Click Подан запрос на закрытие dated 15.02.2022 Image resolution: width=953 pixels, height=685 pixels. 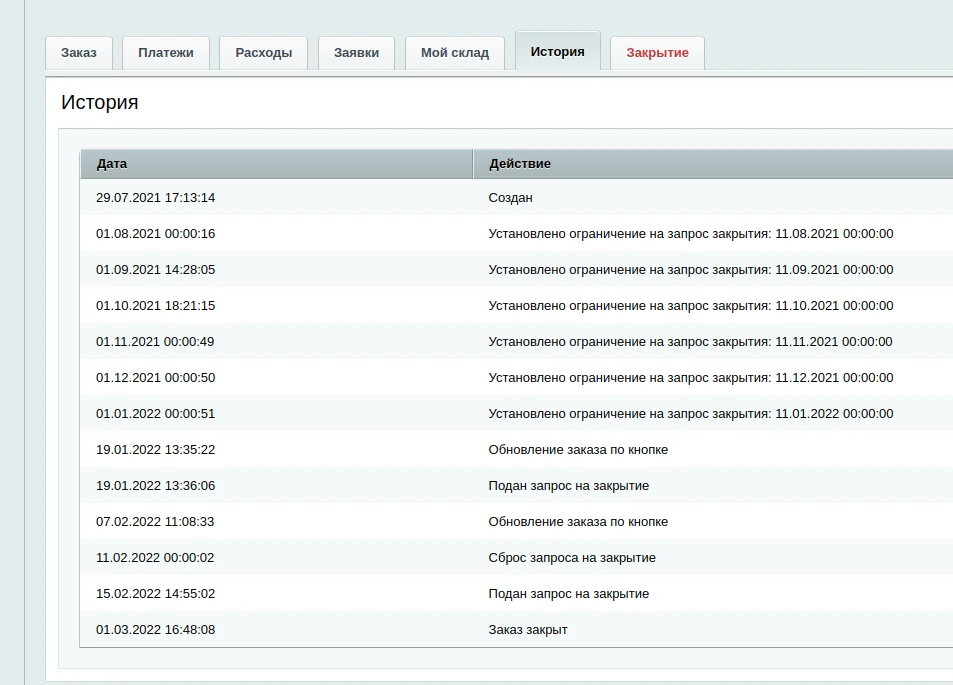pyautogui.click(x=569, y=593)
